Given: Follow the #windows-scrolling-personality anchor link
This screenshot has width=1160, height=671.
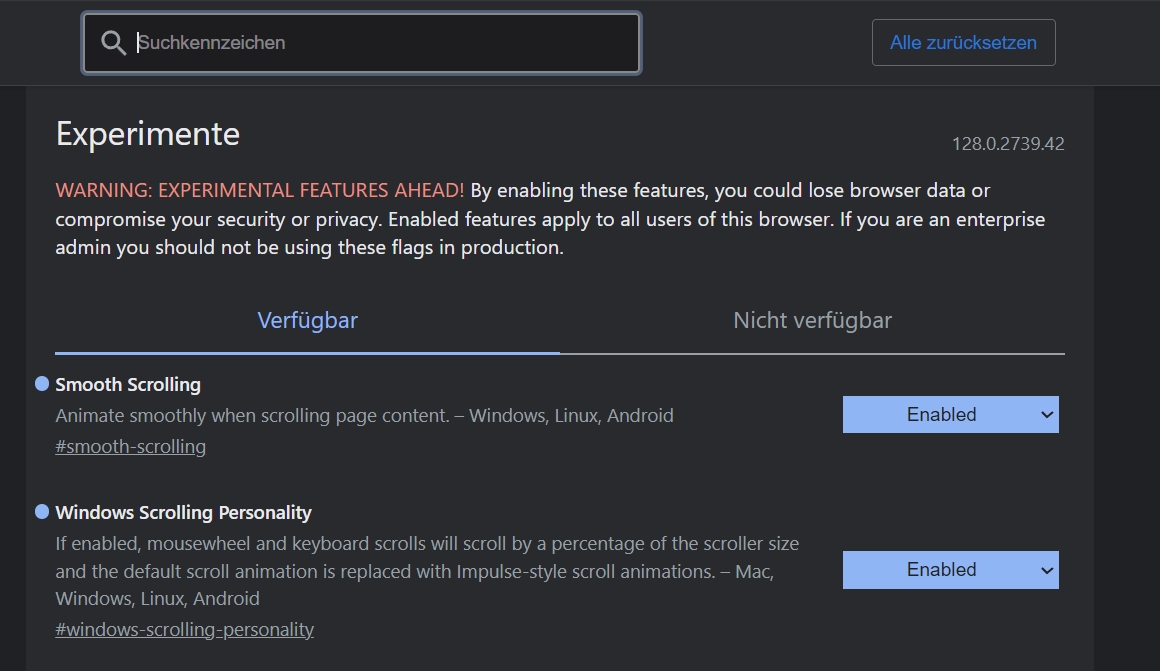Looking at the screenshot, I should coord(184,630).
